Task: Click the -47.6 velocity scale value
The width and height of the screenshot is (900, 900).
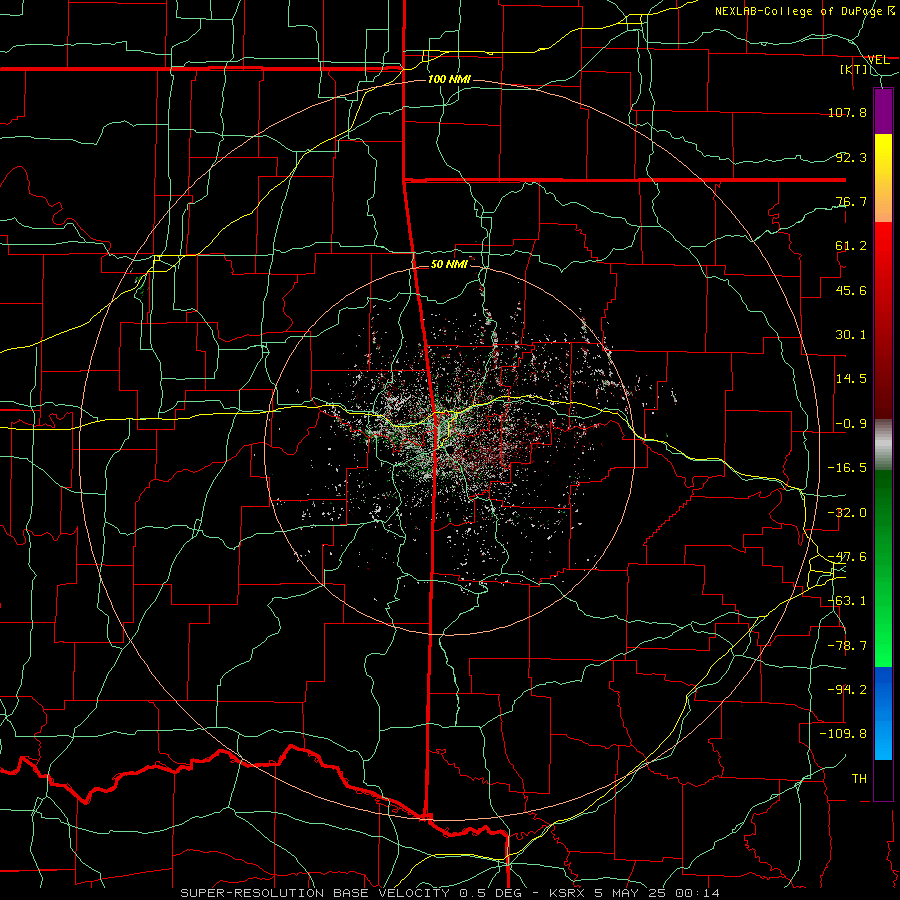Action: click(847, 557)
